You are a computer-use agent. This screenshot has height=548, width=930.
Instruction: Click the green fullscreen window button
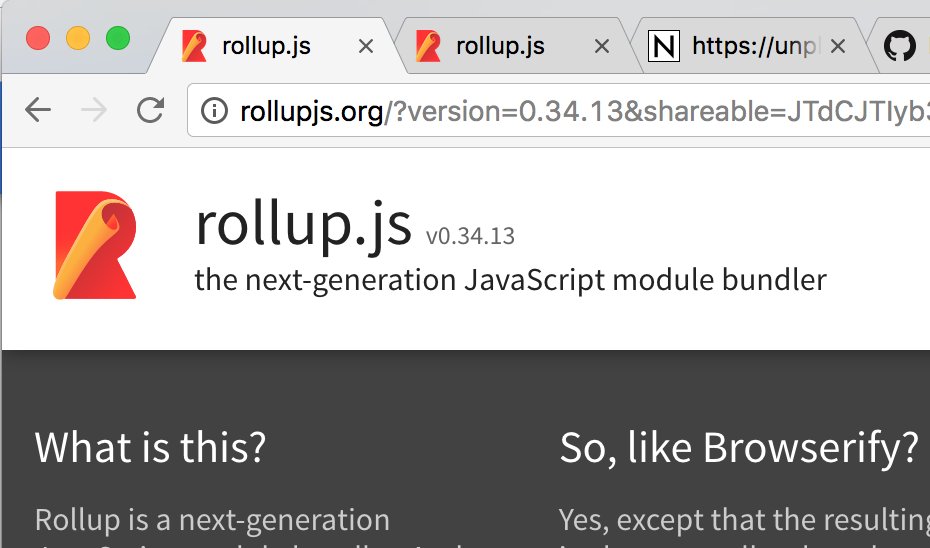(118, 39)
